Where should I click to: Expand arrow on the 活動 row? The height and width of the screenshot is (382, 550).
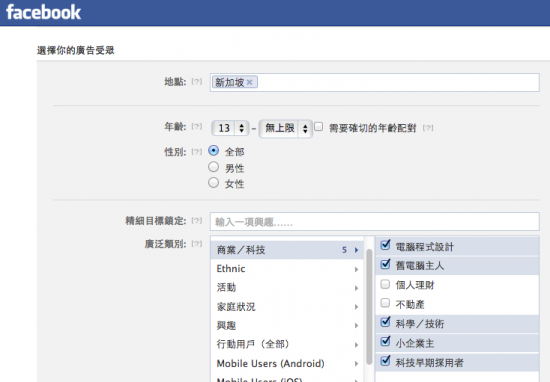click(356, 288)
